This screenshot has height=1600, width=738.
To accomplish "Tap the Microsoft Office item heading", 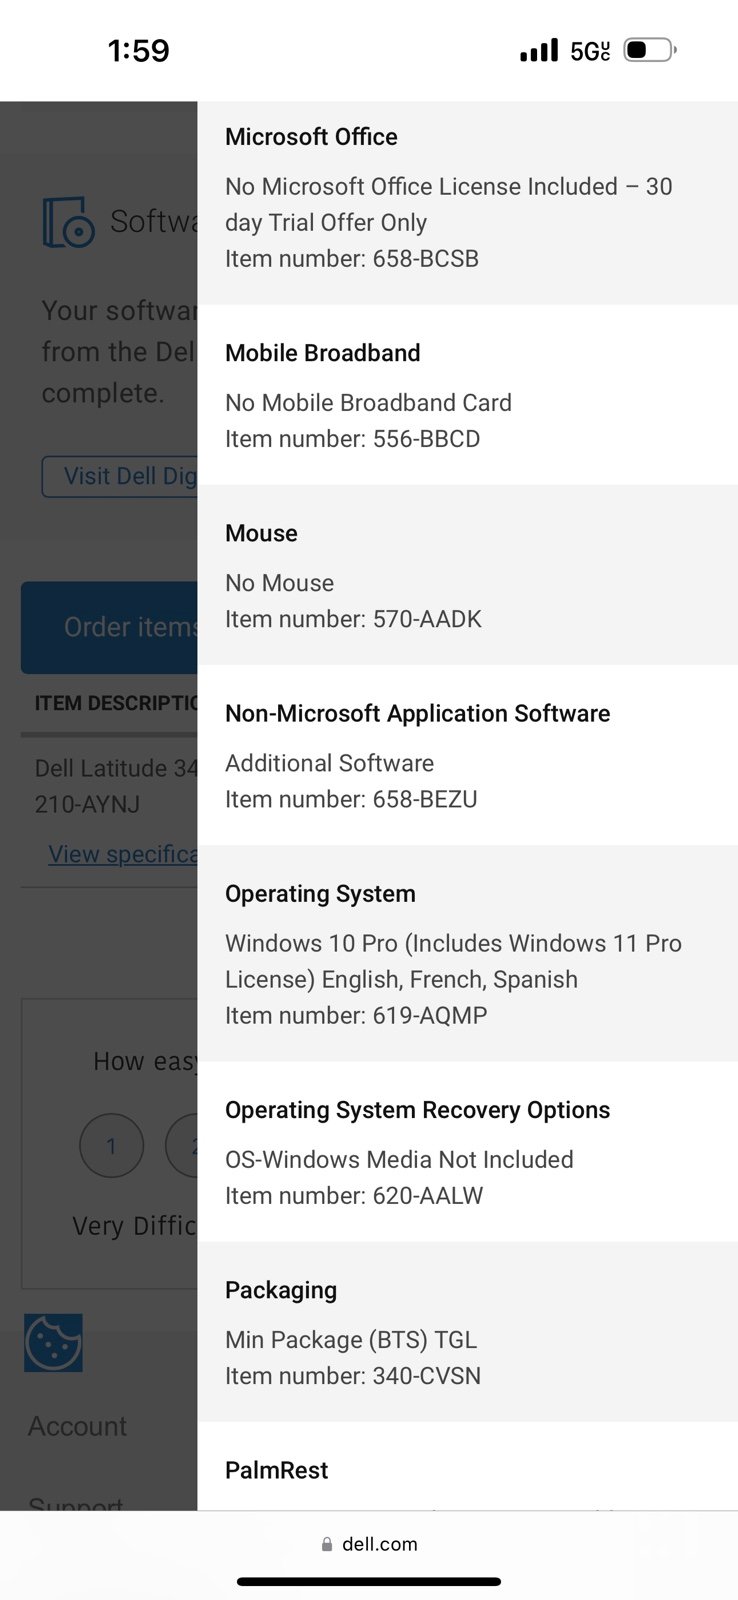I will pos(311,137).
